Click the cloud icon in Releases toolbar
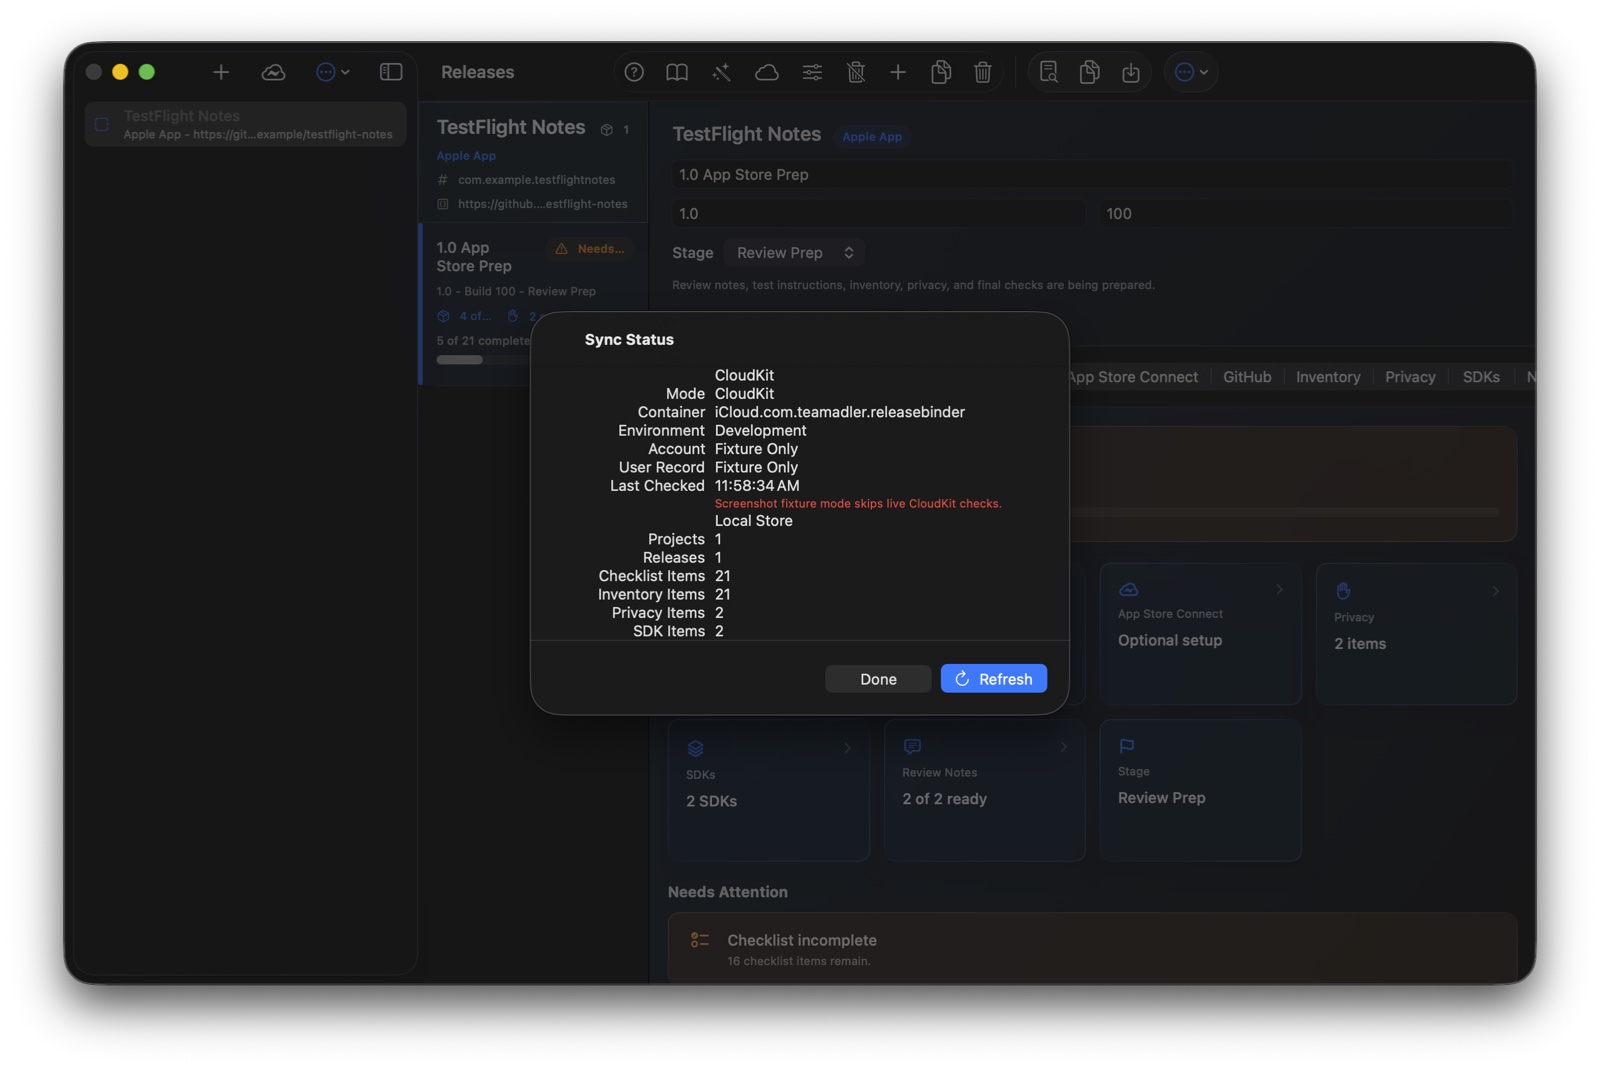 pos(767,72)
